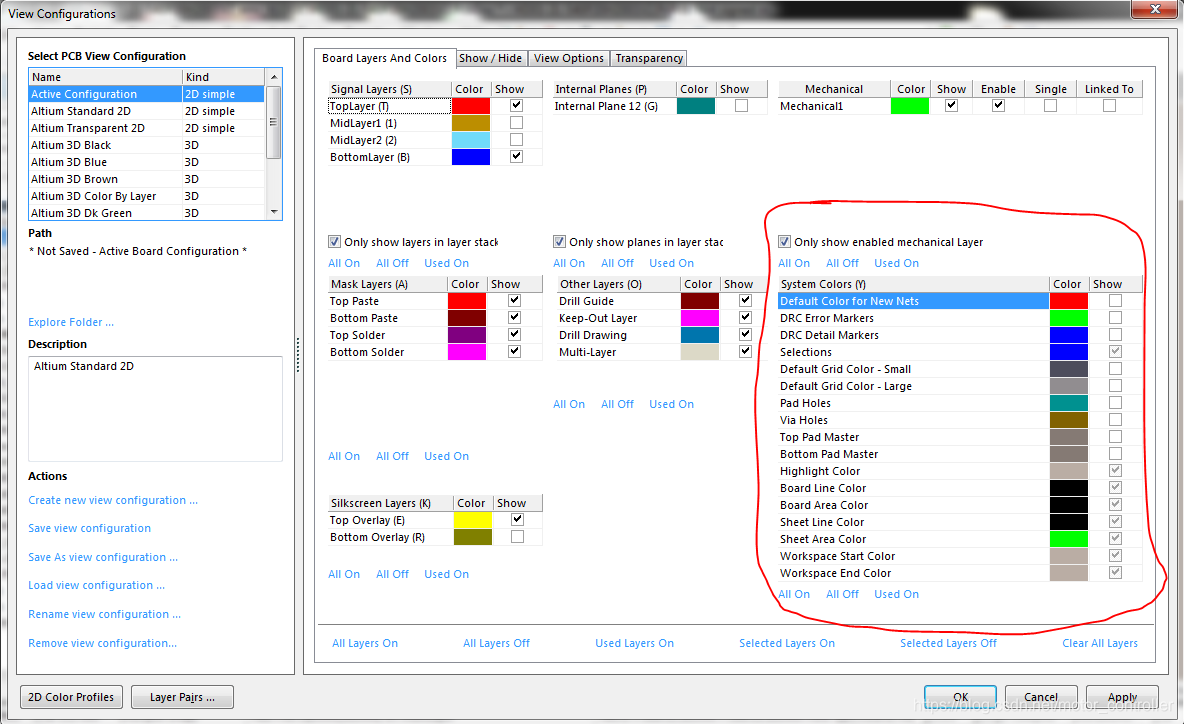This screenshot has width=1184, height=724.
Task: Open 2D Color Profiles
Action: [x=71, y=697]
